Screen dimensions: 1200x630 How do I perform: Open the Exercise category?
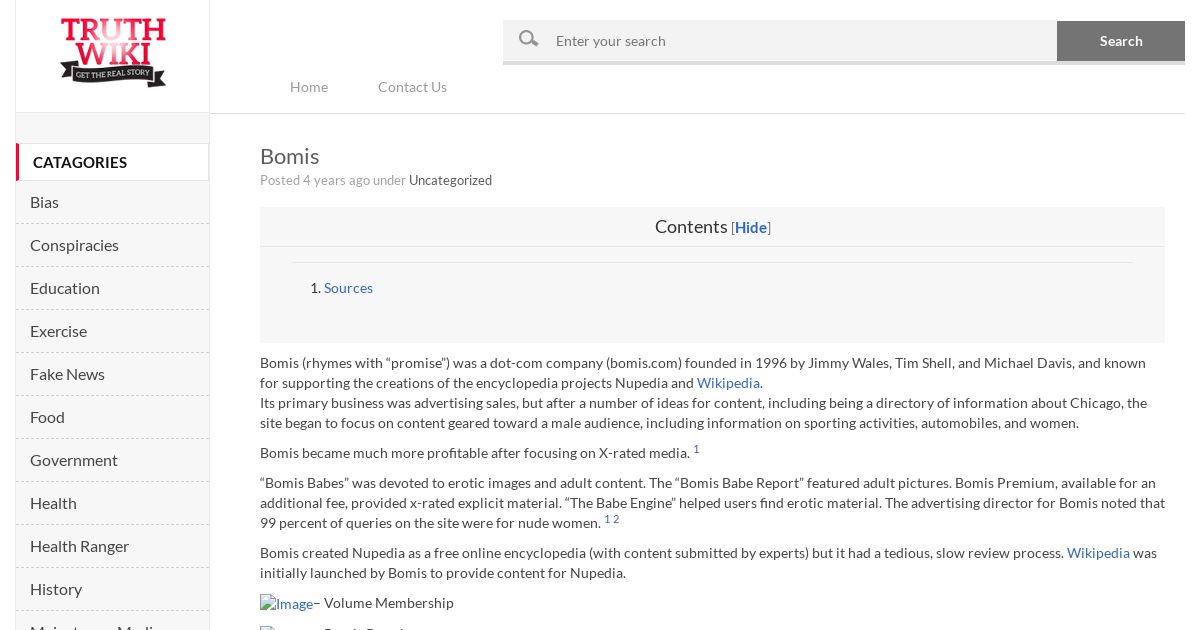(x=112, y=331)
